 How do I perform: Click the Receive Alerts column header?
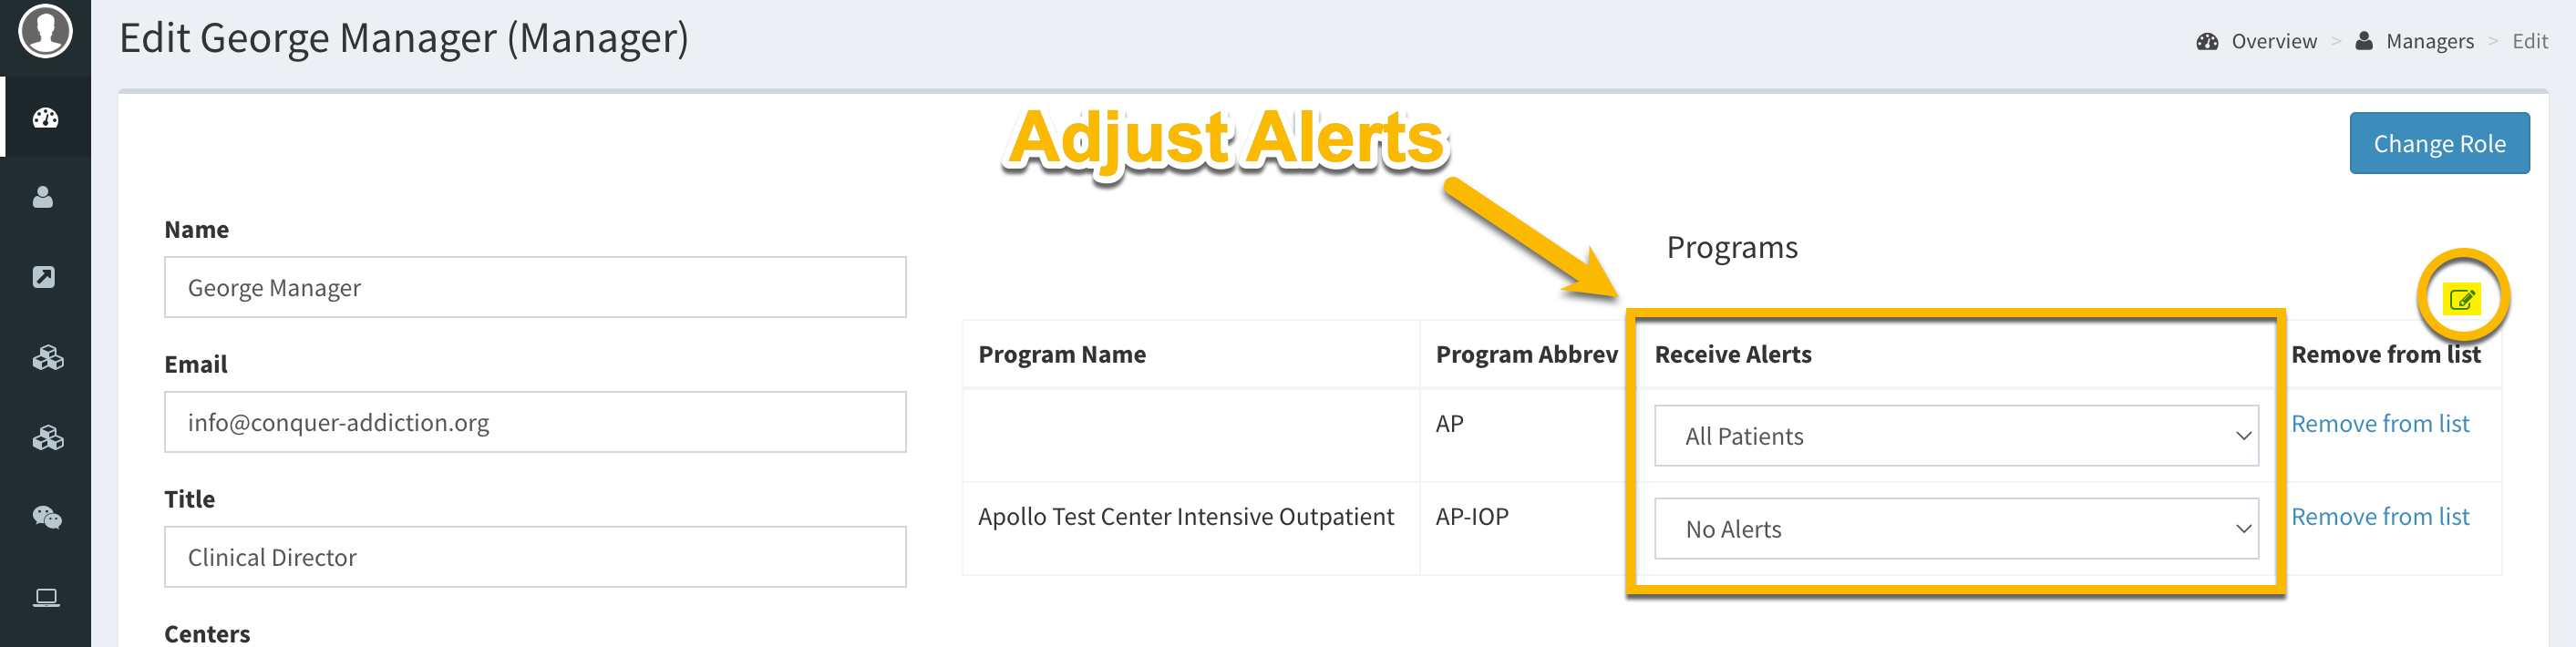pos(1733,355)
